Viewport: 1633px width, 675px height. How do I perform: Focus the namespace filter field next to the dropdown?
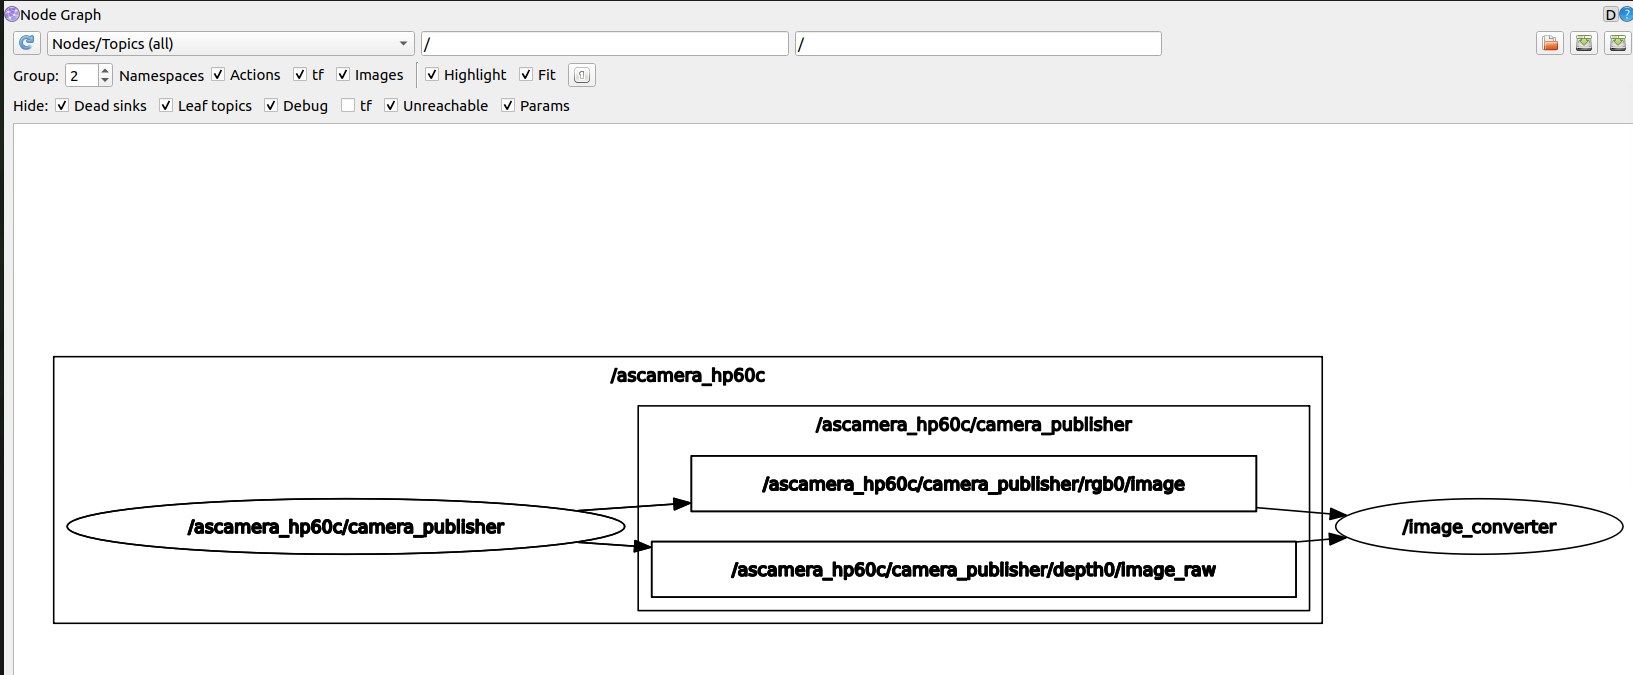click(605, 44)
